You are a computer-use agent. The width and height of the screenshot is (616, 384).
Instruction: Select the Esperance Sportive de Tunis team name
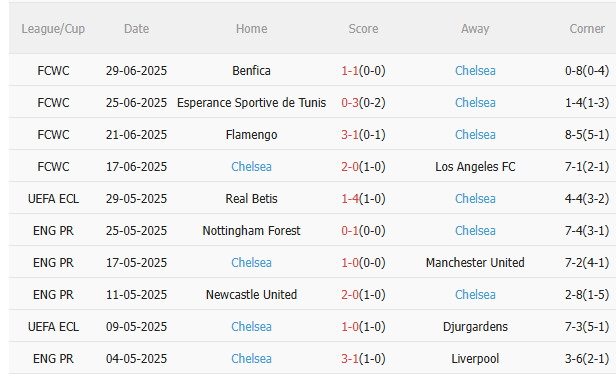coord(251,103)
